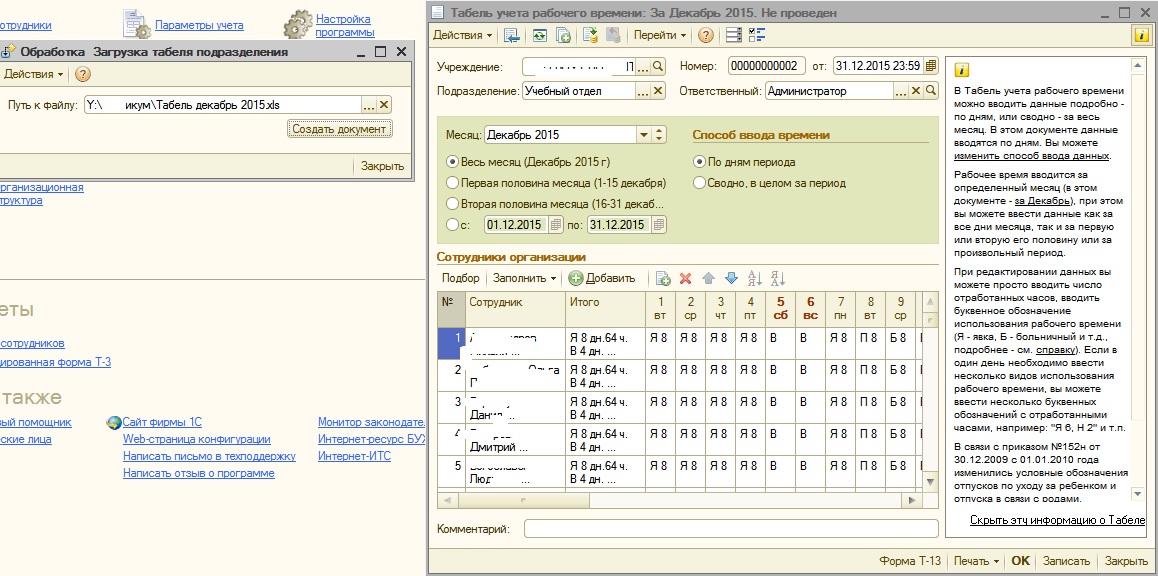This screenshot has height=576, width=1158.
Task: Click Подбор in the employees toolbar
Action: pyautogui.click(x=461, y=278)
